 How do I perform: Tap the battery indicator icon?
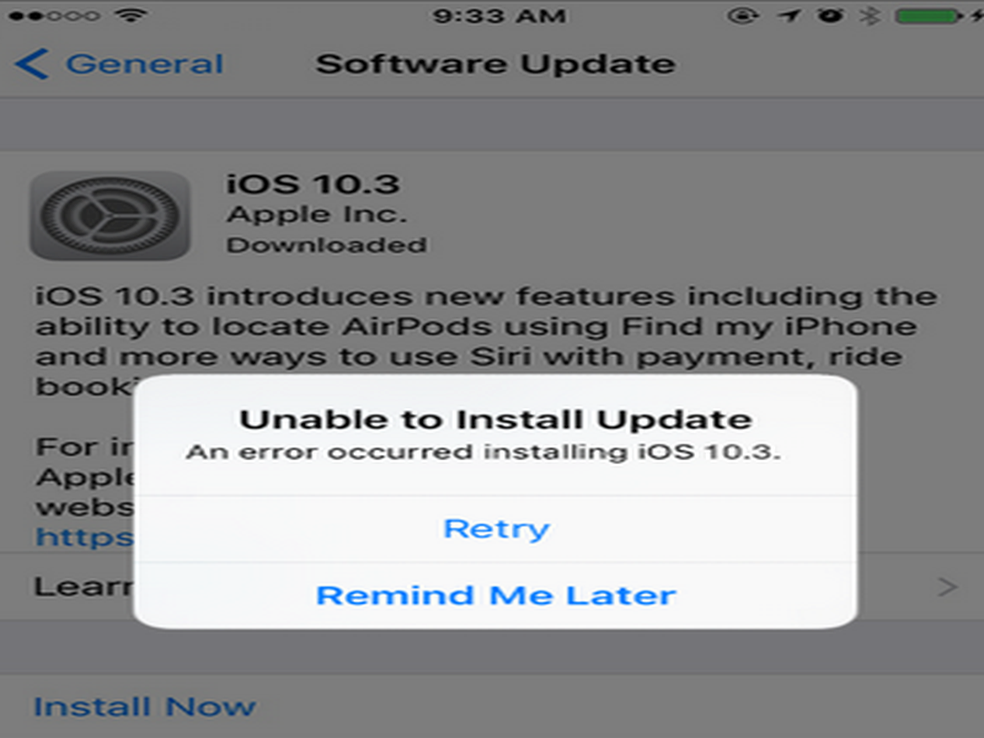[929, 16]
